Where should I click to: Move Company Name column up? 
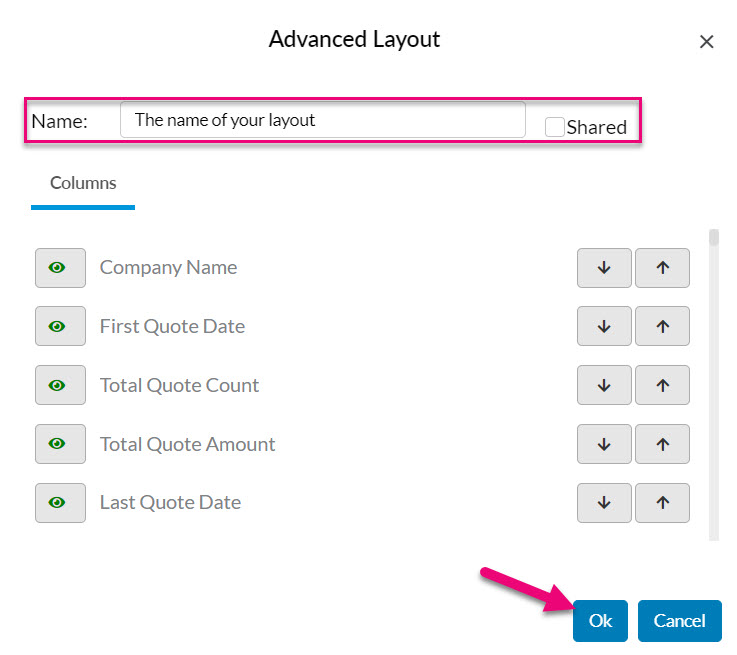pos(662,268)
